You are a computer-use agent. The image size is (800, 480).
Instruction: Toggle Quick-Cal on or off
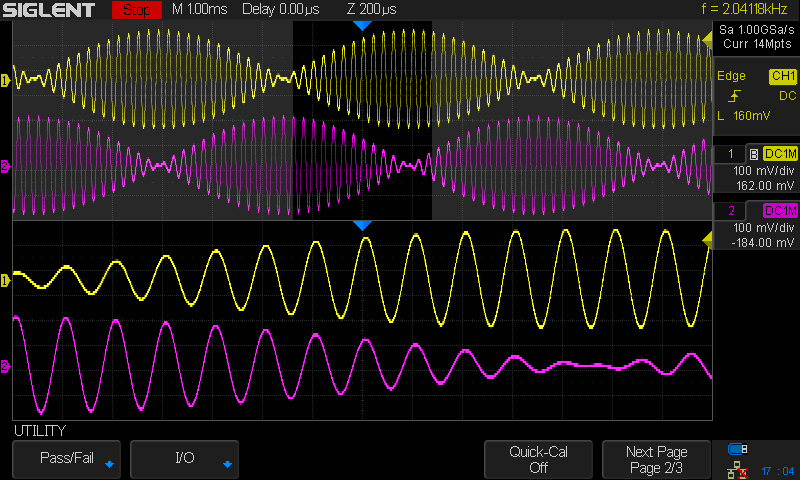pyautogui.click(x=538, y=459)
